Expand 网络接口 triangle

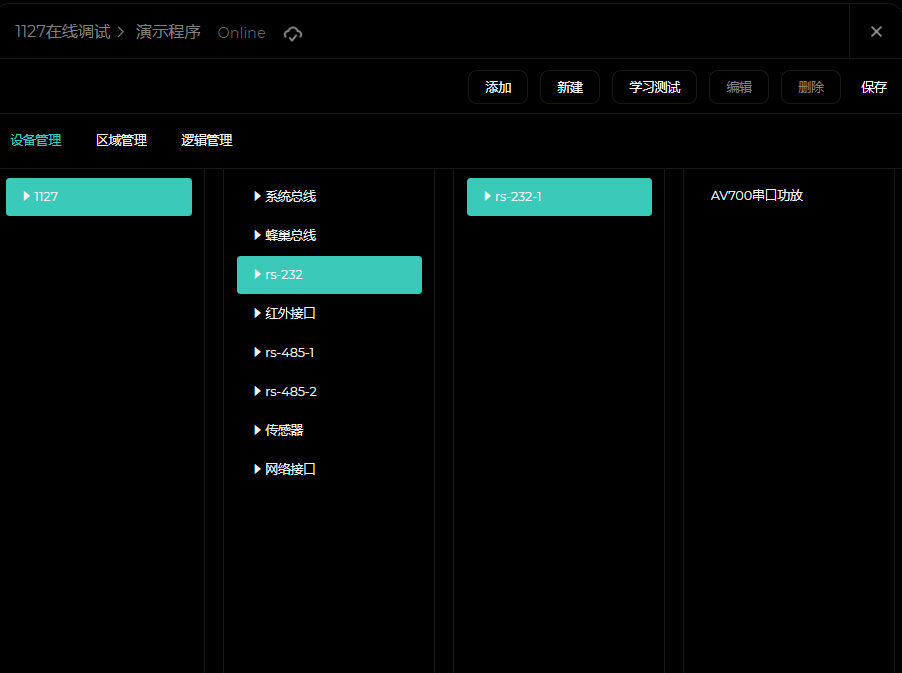coord(257,469)
